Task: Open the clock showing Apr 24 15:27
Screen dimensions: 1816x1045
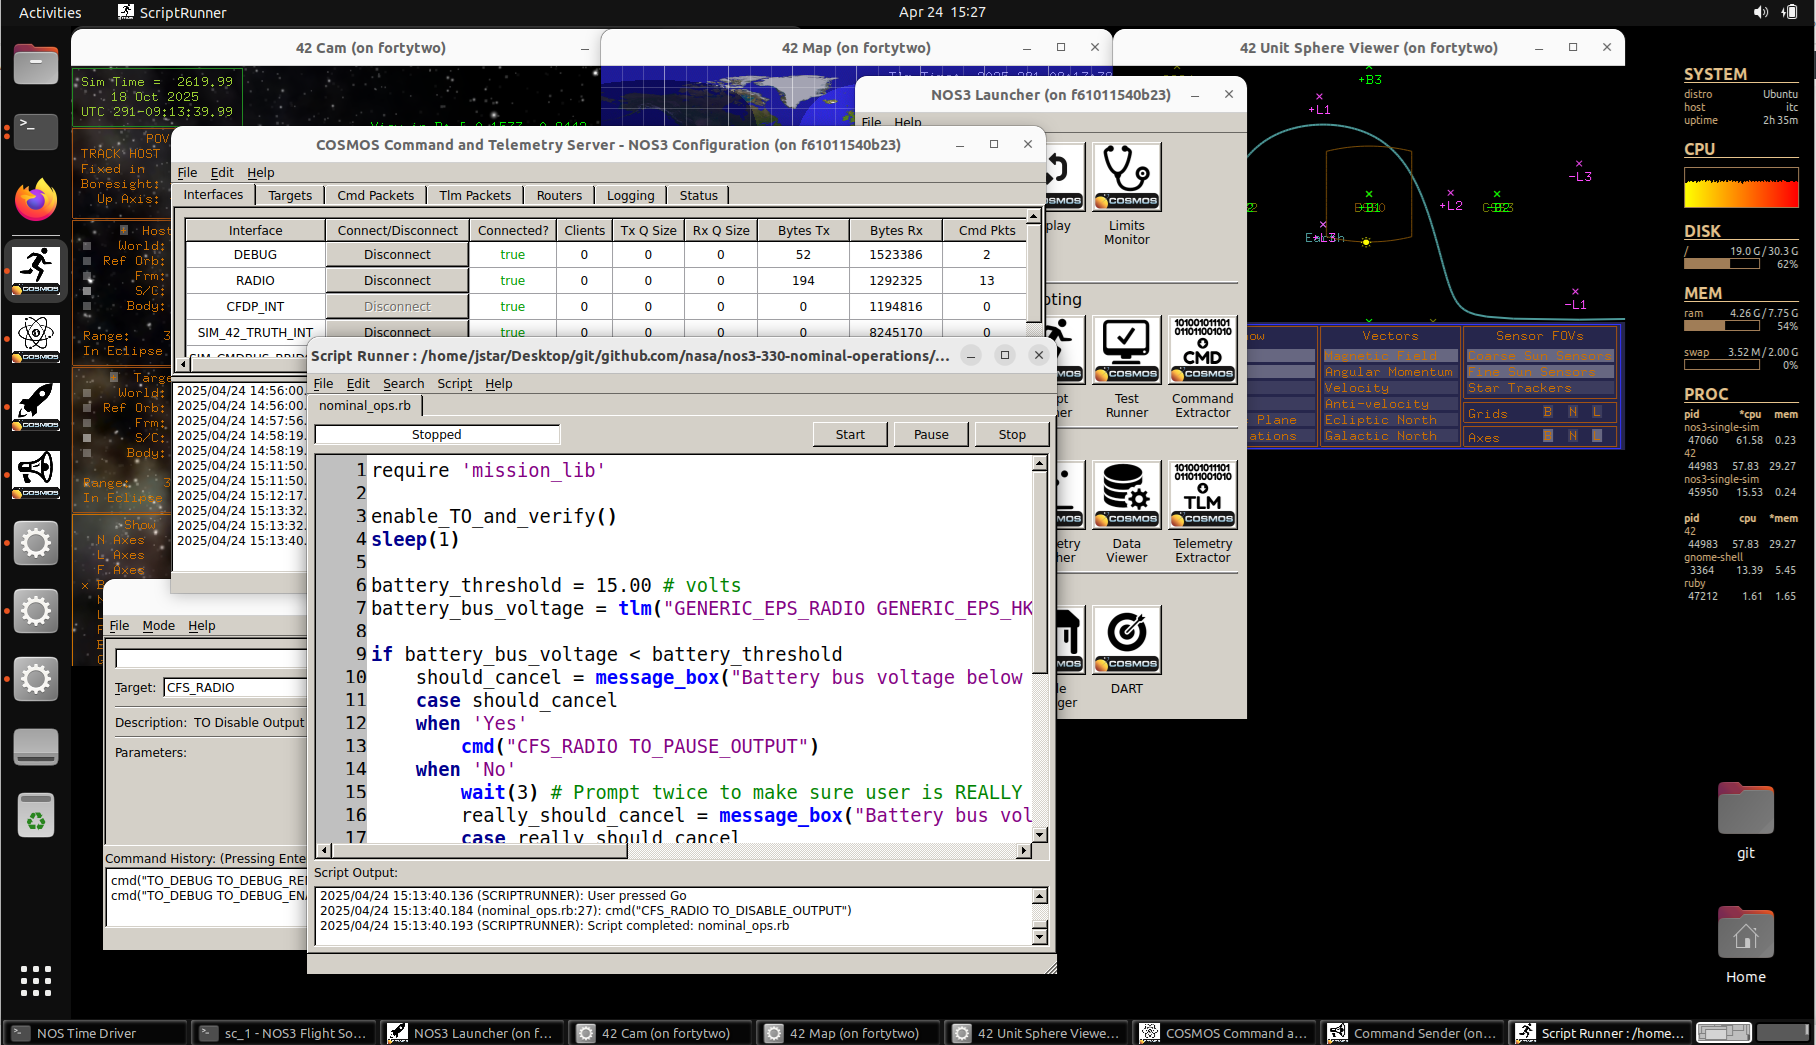Action: coord(942,12)
